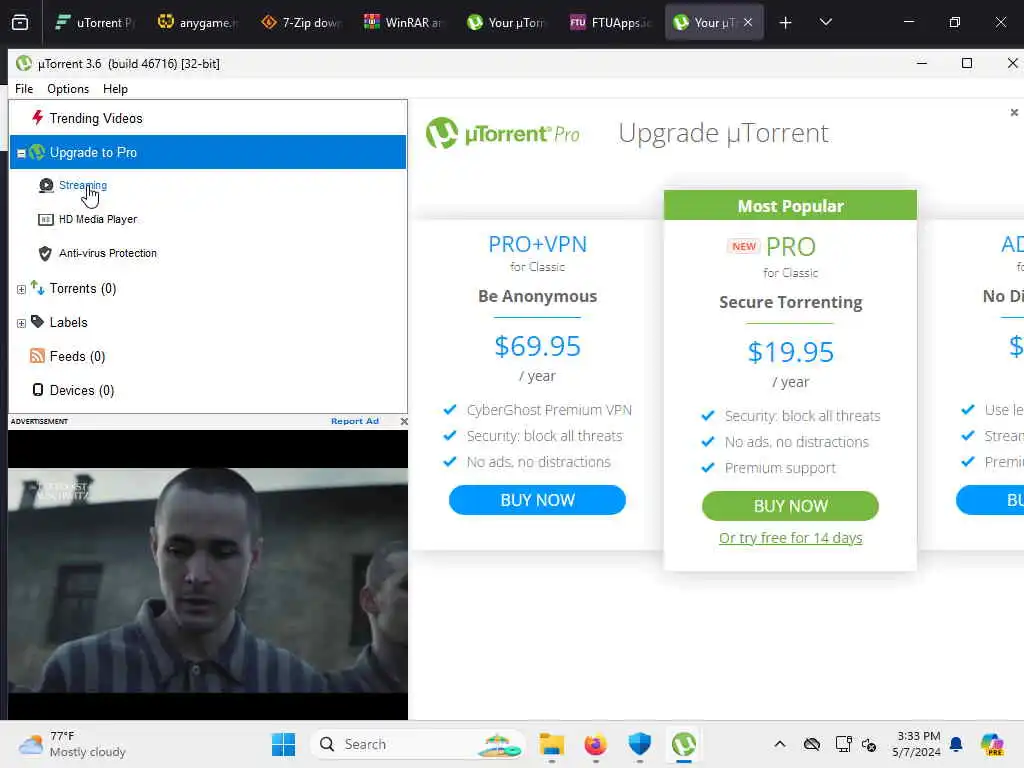Viewport: 1024px width, 768px height.
Task: Click Or try free for 14 days link
Action: click(x=790, y=537)
